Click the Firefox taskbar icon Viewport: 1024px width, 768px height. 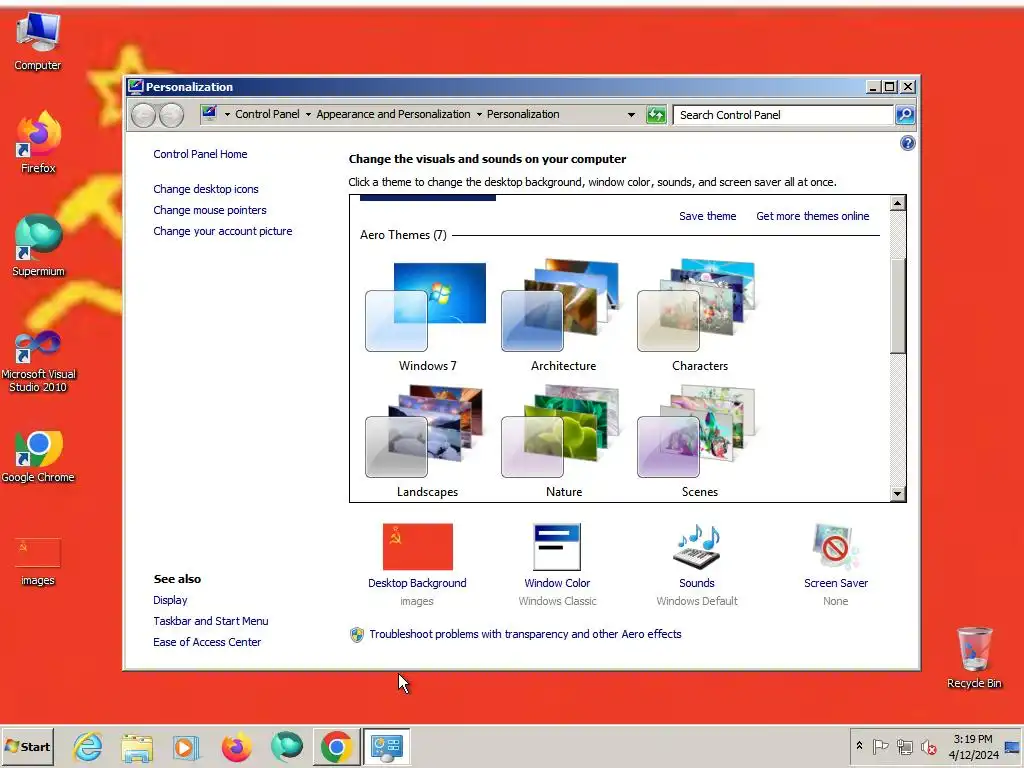pos(236,747)
